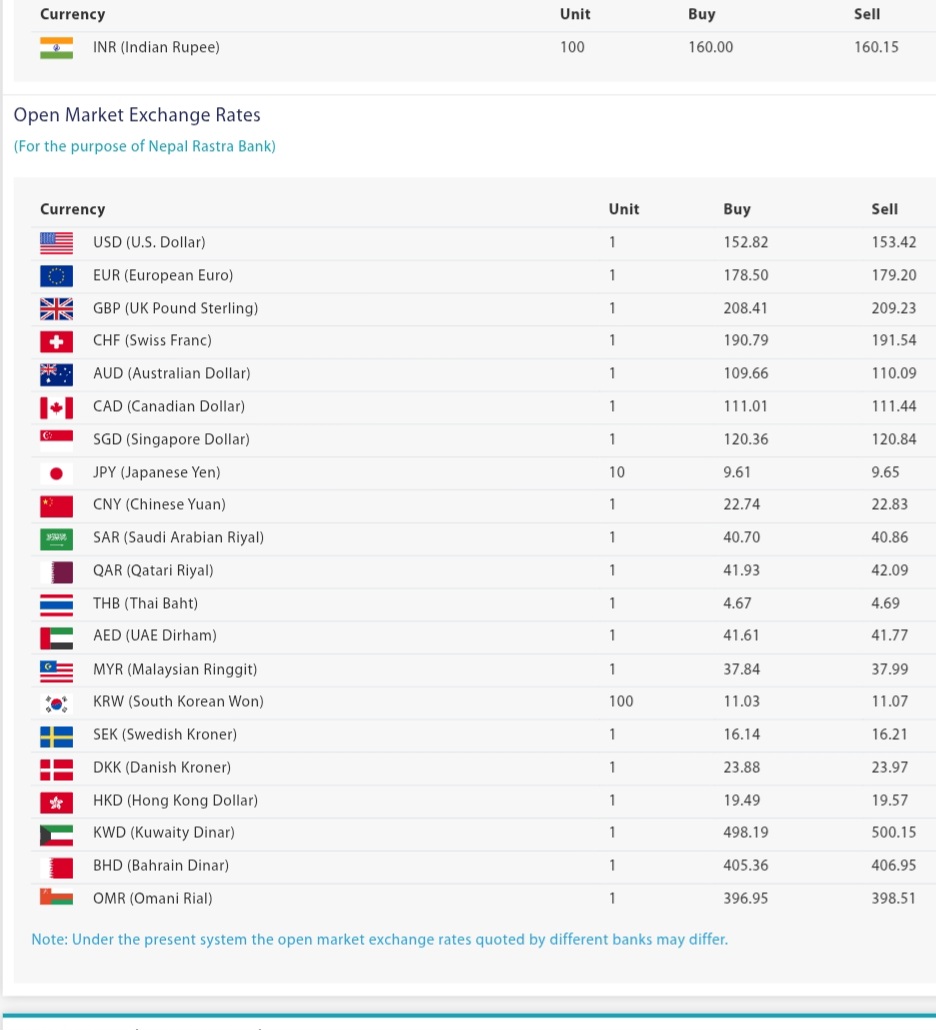Click the Omani flag icon beside OMR
936x1030 pixels.
56,897
